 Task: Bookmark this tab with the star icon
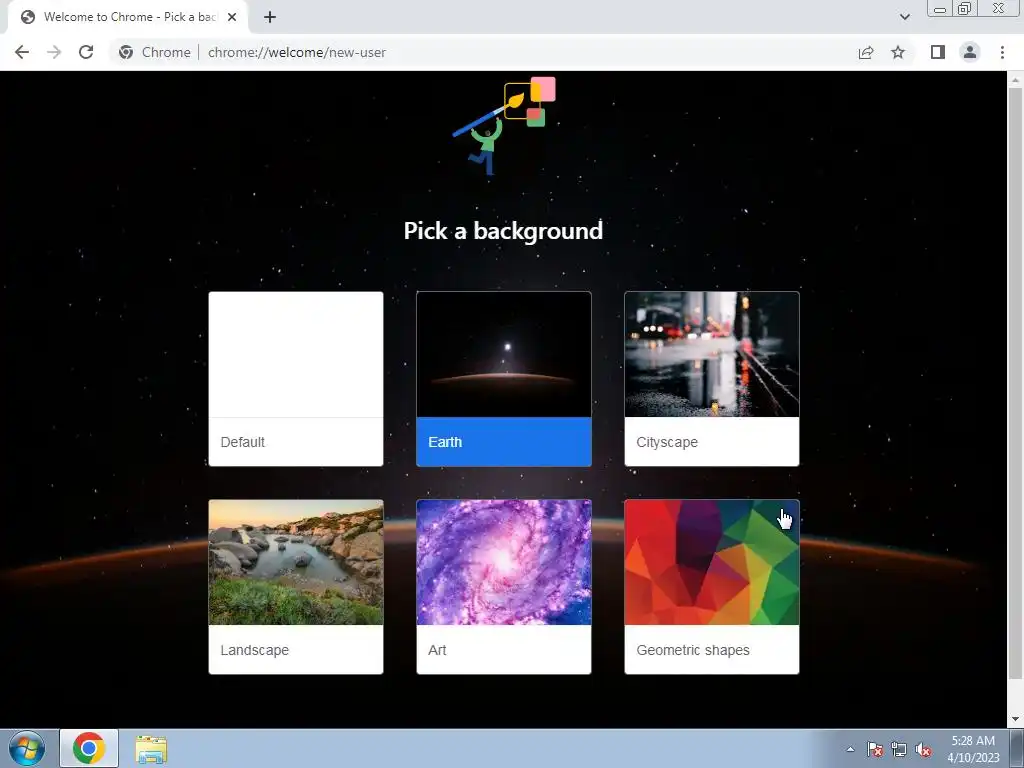coord(898,52)
